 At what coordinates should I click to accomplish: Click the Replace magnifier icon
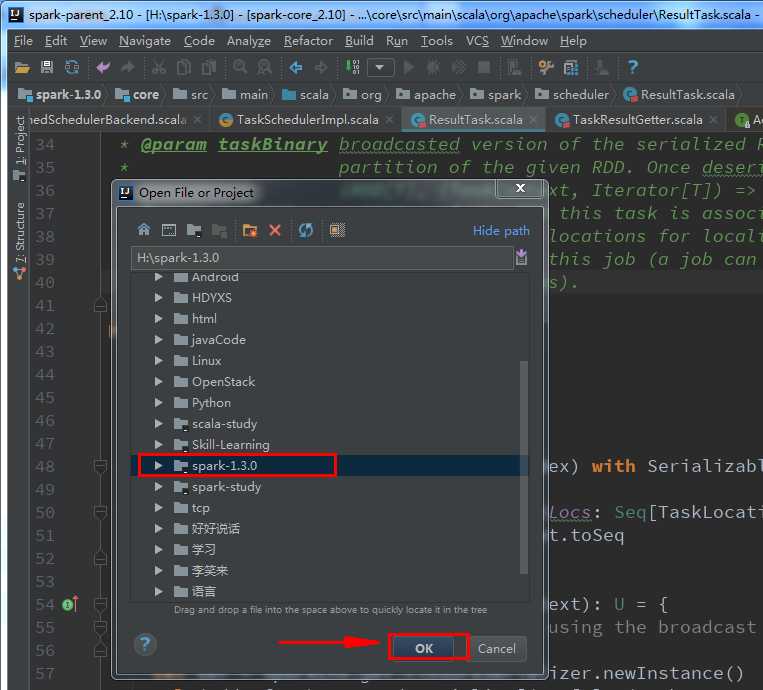(x=264, y=67)
